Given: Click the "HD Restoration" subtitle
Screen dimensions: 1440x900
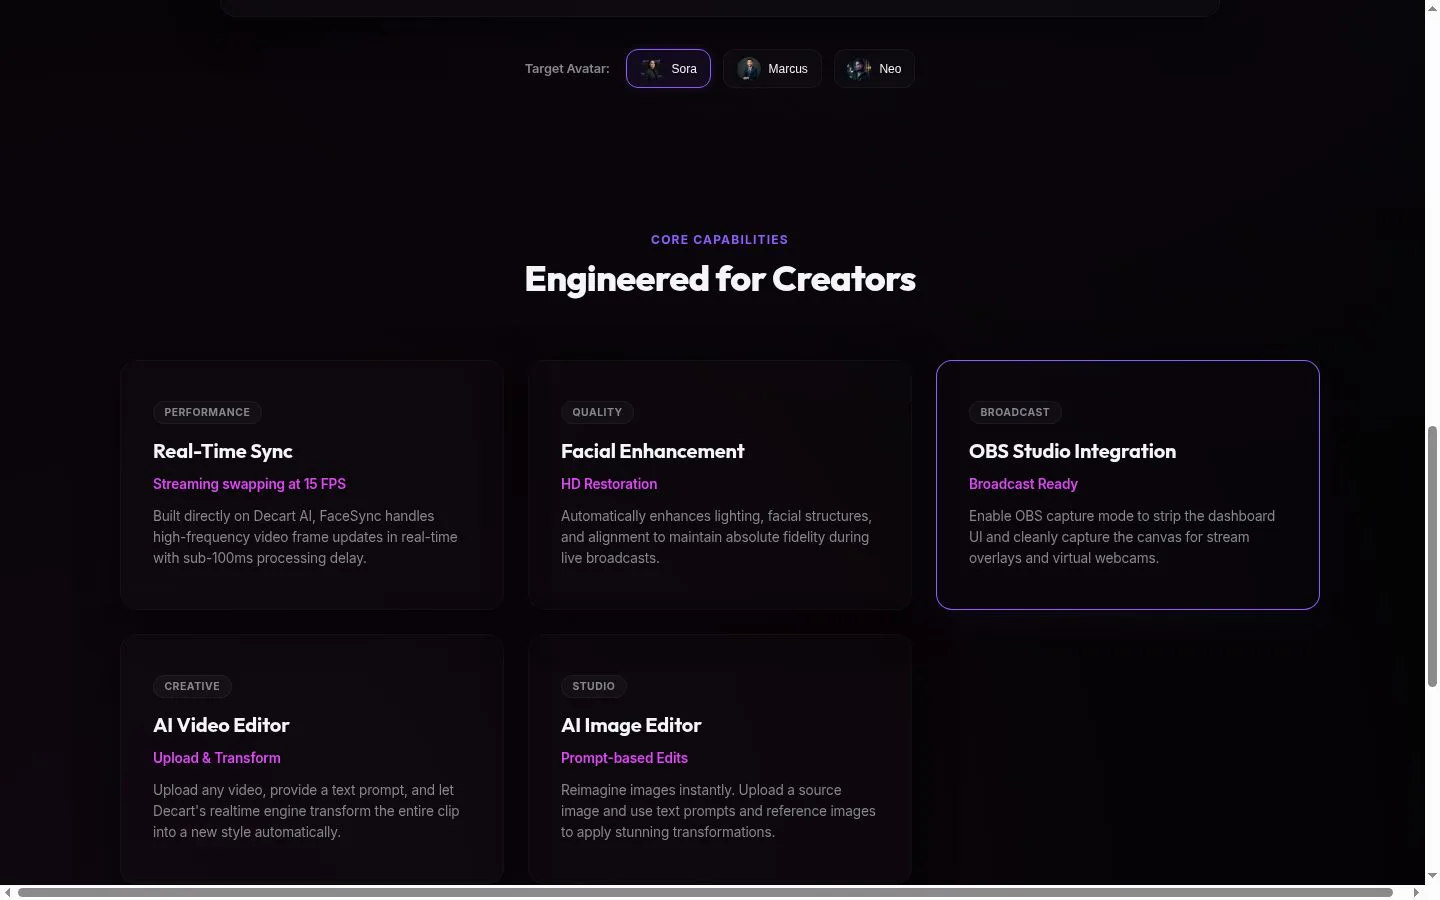Looking at the screenshot, I should pos(609,484).
